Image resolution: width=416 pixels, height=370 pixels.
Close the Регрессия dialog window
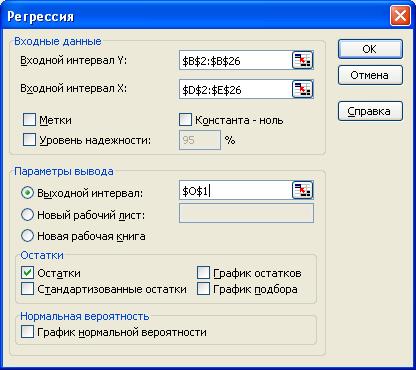pyautogui.click(x=400, y=16)
